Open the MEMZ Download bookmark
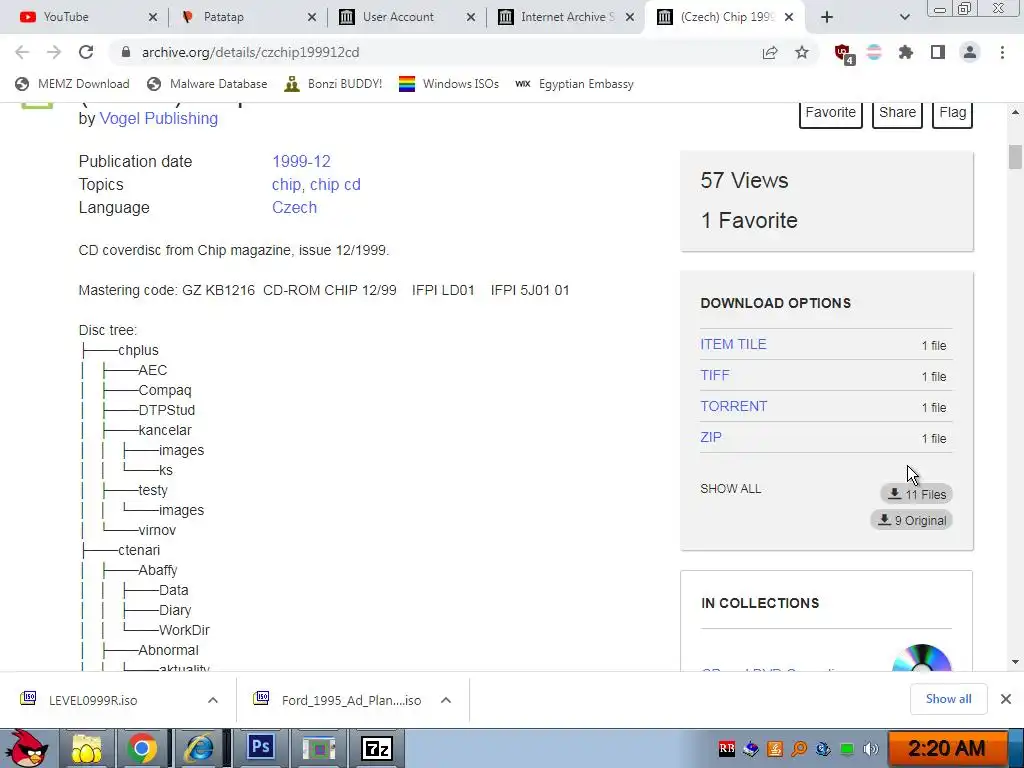The width and height of the screenshot is (1024, 768). [x=72, y=84]
